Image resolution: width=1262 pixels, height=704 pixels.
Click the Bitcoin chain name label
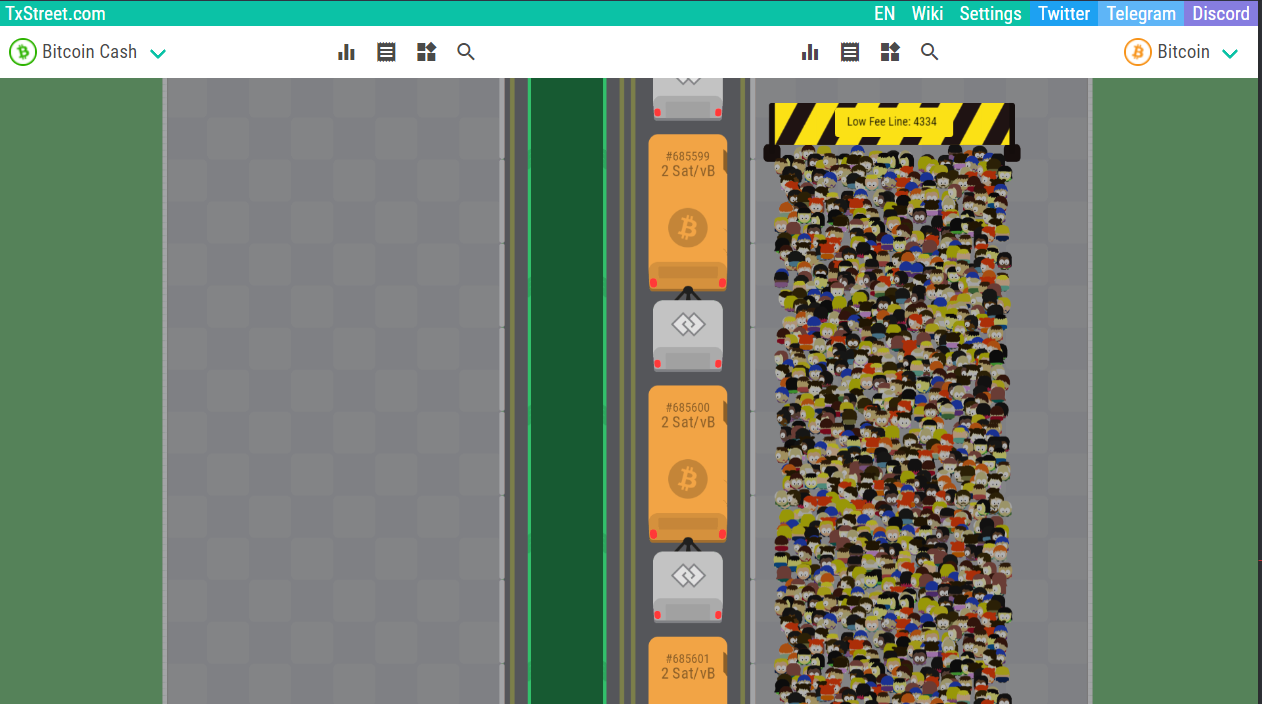[1183, 52]
